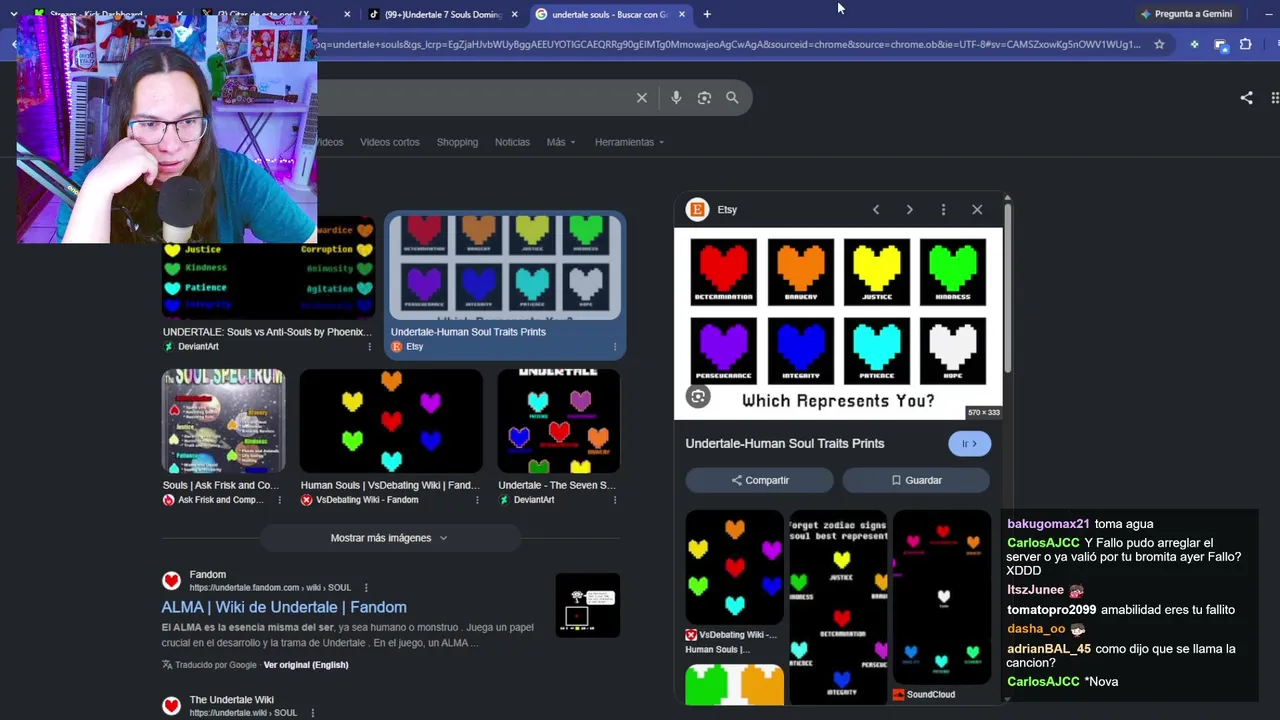Open the Pregunta a Gemini button
The image size is (1280, 720).
point(1186,14)
